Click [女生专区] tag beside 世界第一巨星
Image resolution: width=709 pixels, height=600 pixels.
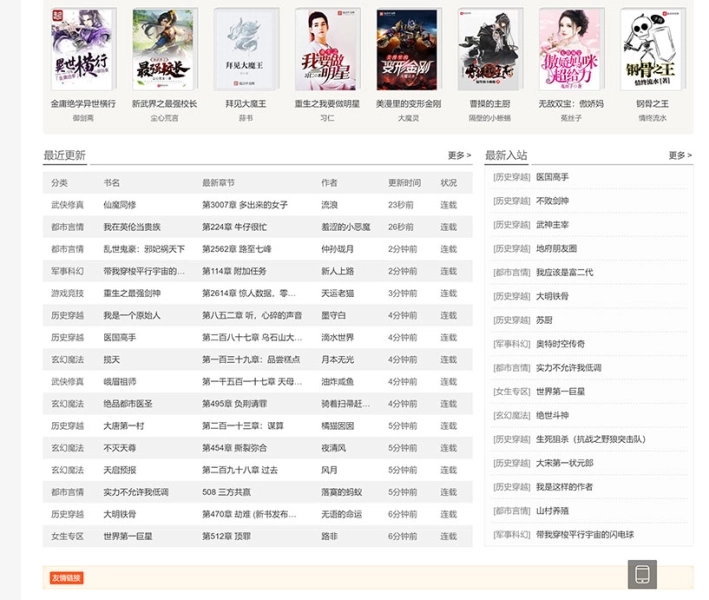[x=511, y=392]
